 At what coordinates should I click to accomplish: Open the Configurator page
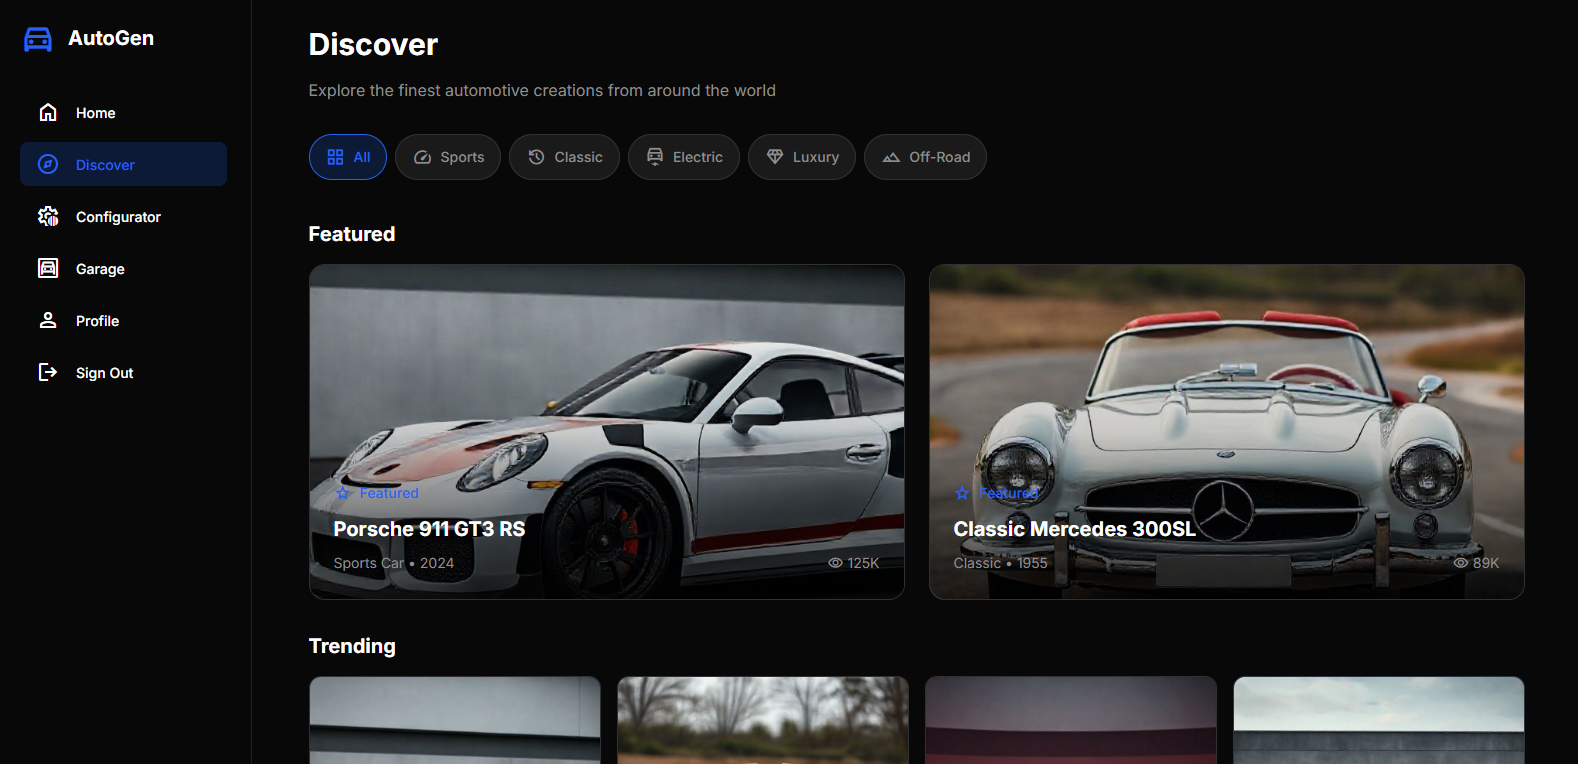123,216
